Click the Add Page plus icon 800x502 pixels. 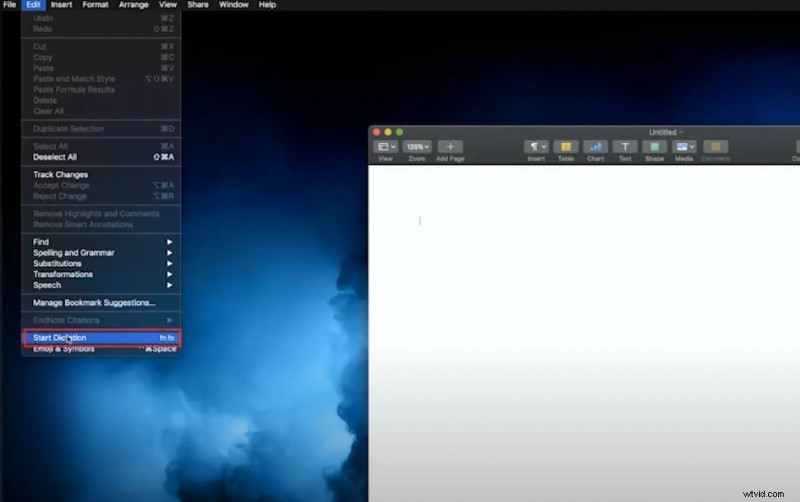[449, 147]
